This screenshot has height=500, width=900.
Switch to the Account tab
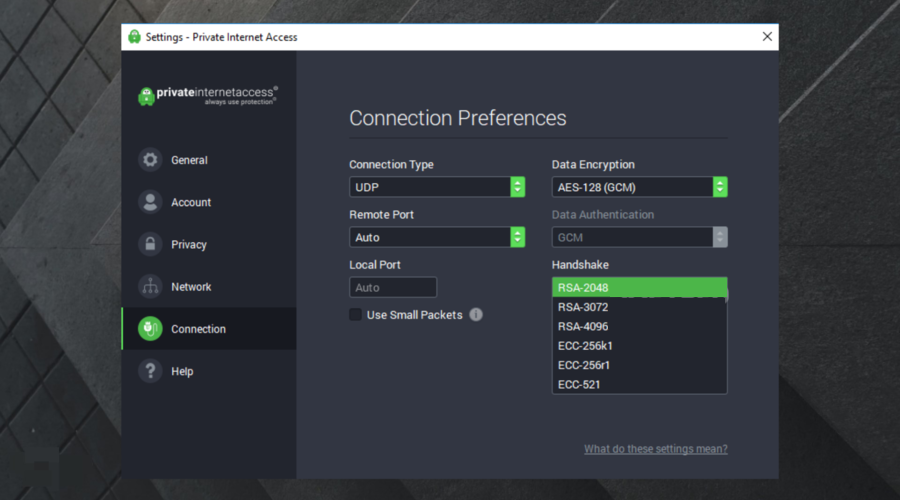coord(209,202)
